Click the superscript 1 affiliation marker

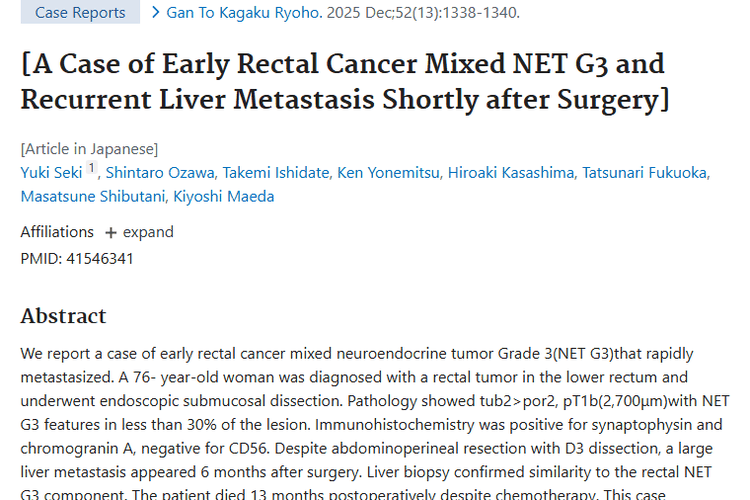click(92, 169)
